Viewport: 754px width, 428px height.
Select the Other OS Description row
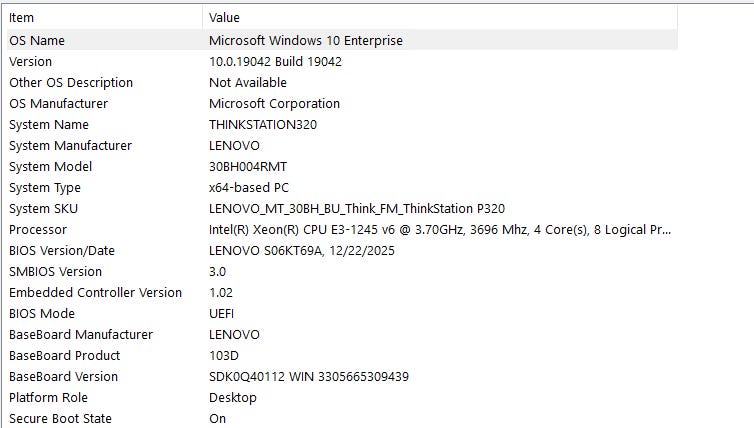pyautogui.click(x=342, y=83)
